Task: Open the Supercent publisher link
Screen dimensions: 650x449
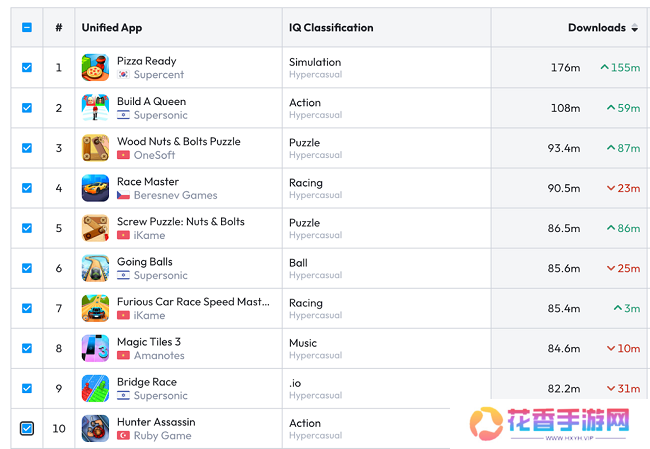Action: pyautogui.click(x=159, y=75)
